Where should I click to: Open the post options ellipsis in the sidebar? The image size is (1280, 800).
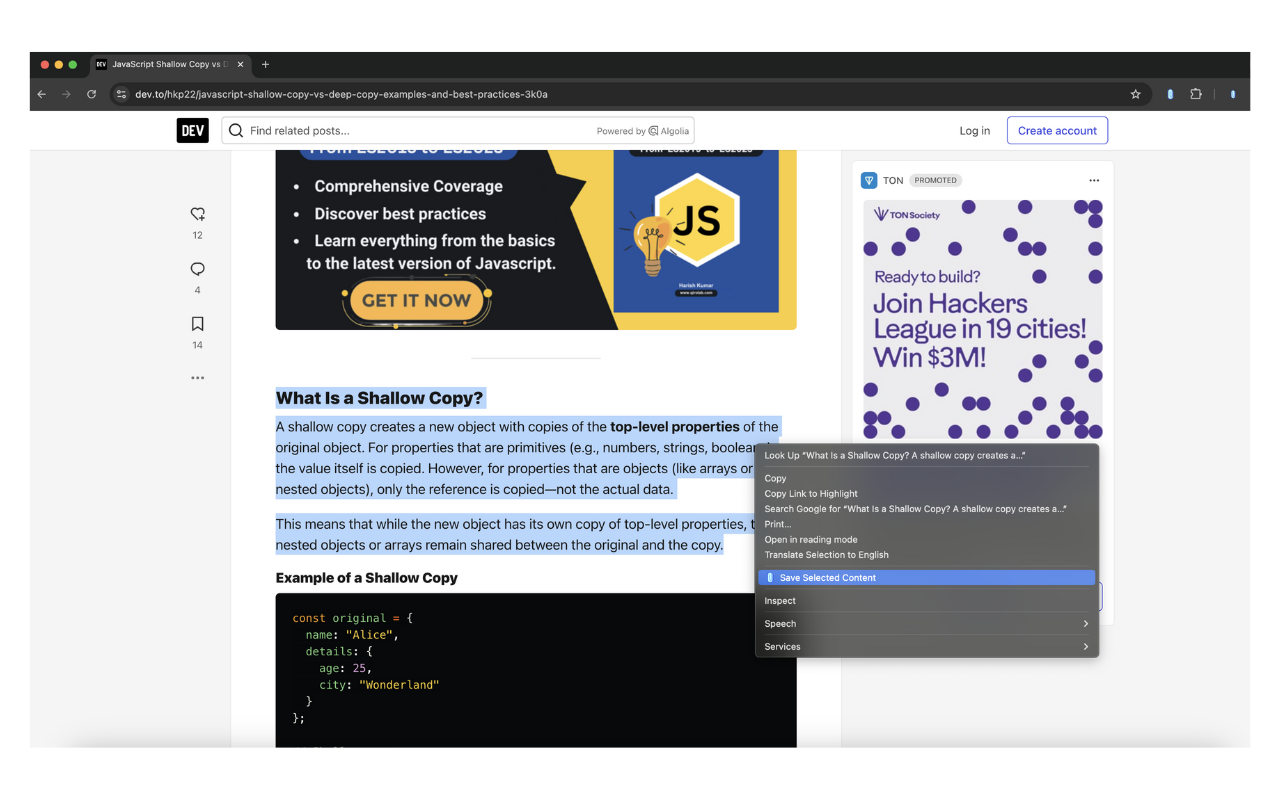(x=197, y=377)
